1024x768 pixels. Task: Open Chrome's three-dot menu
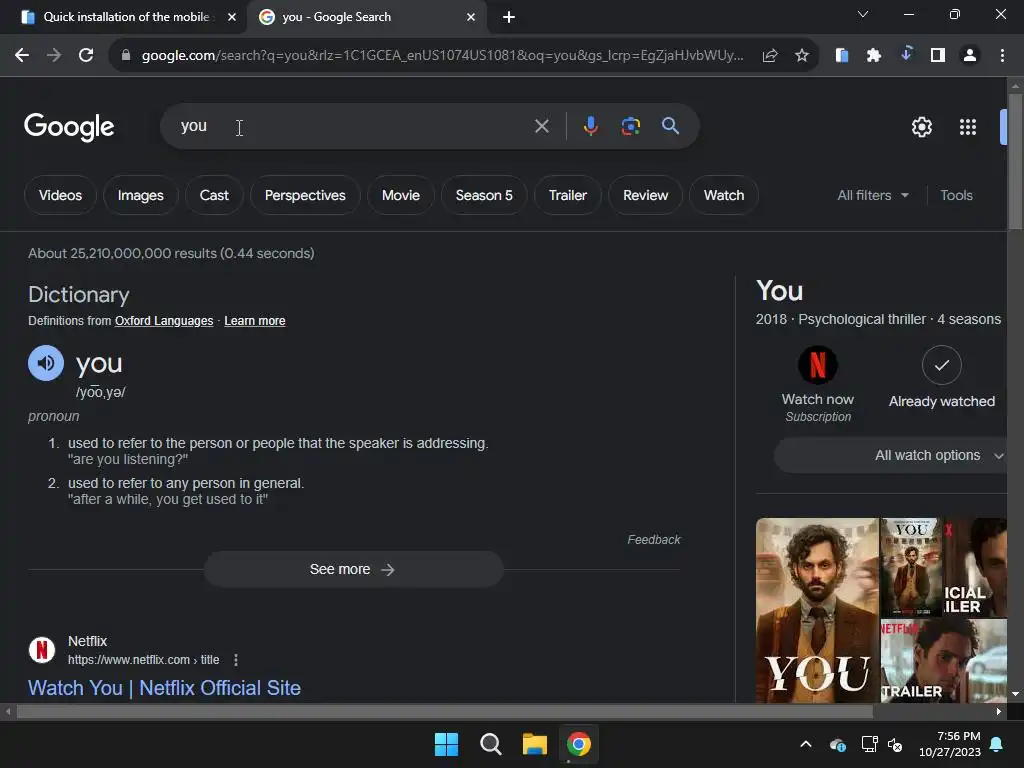(x=1002, y=56)
